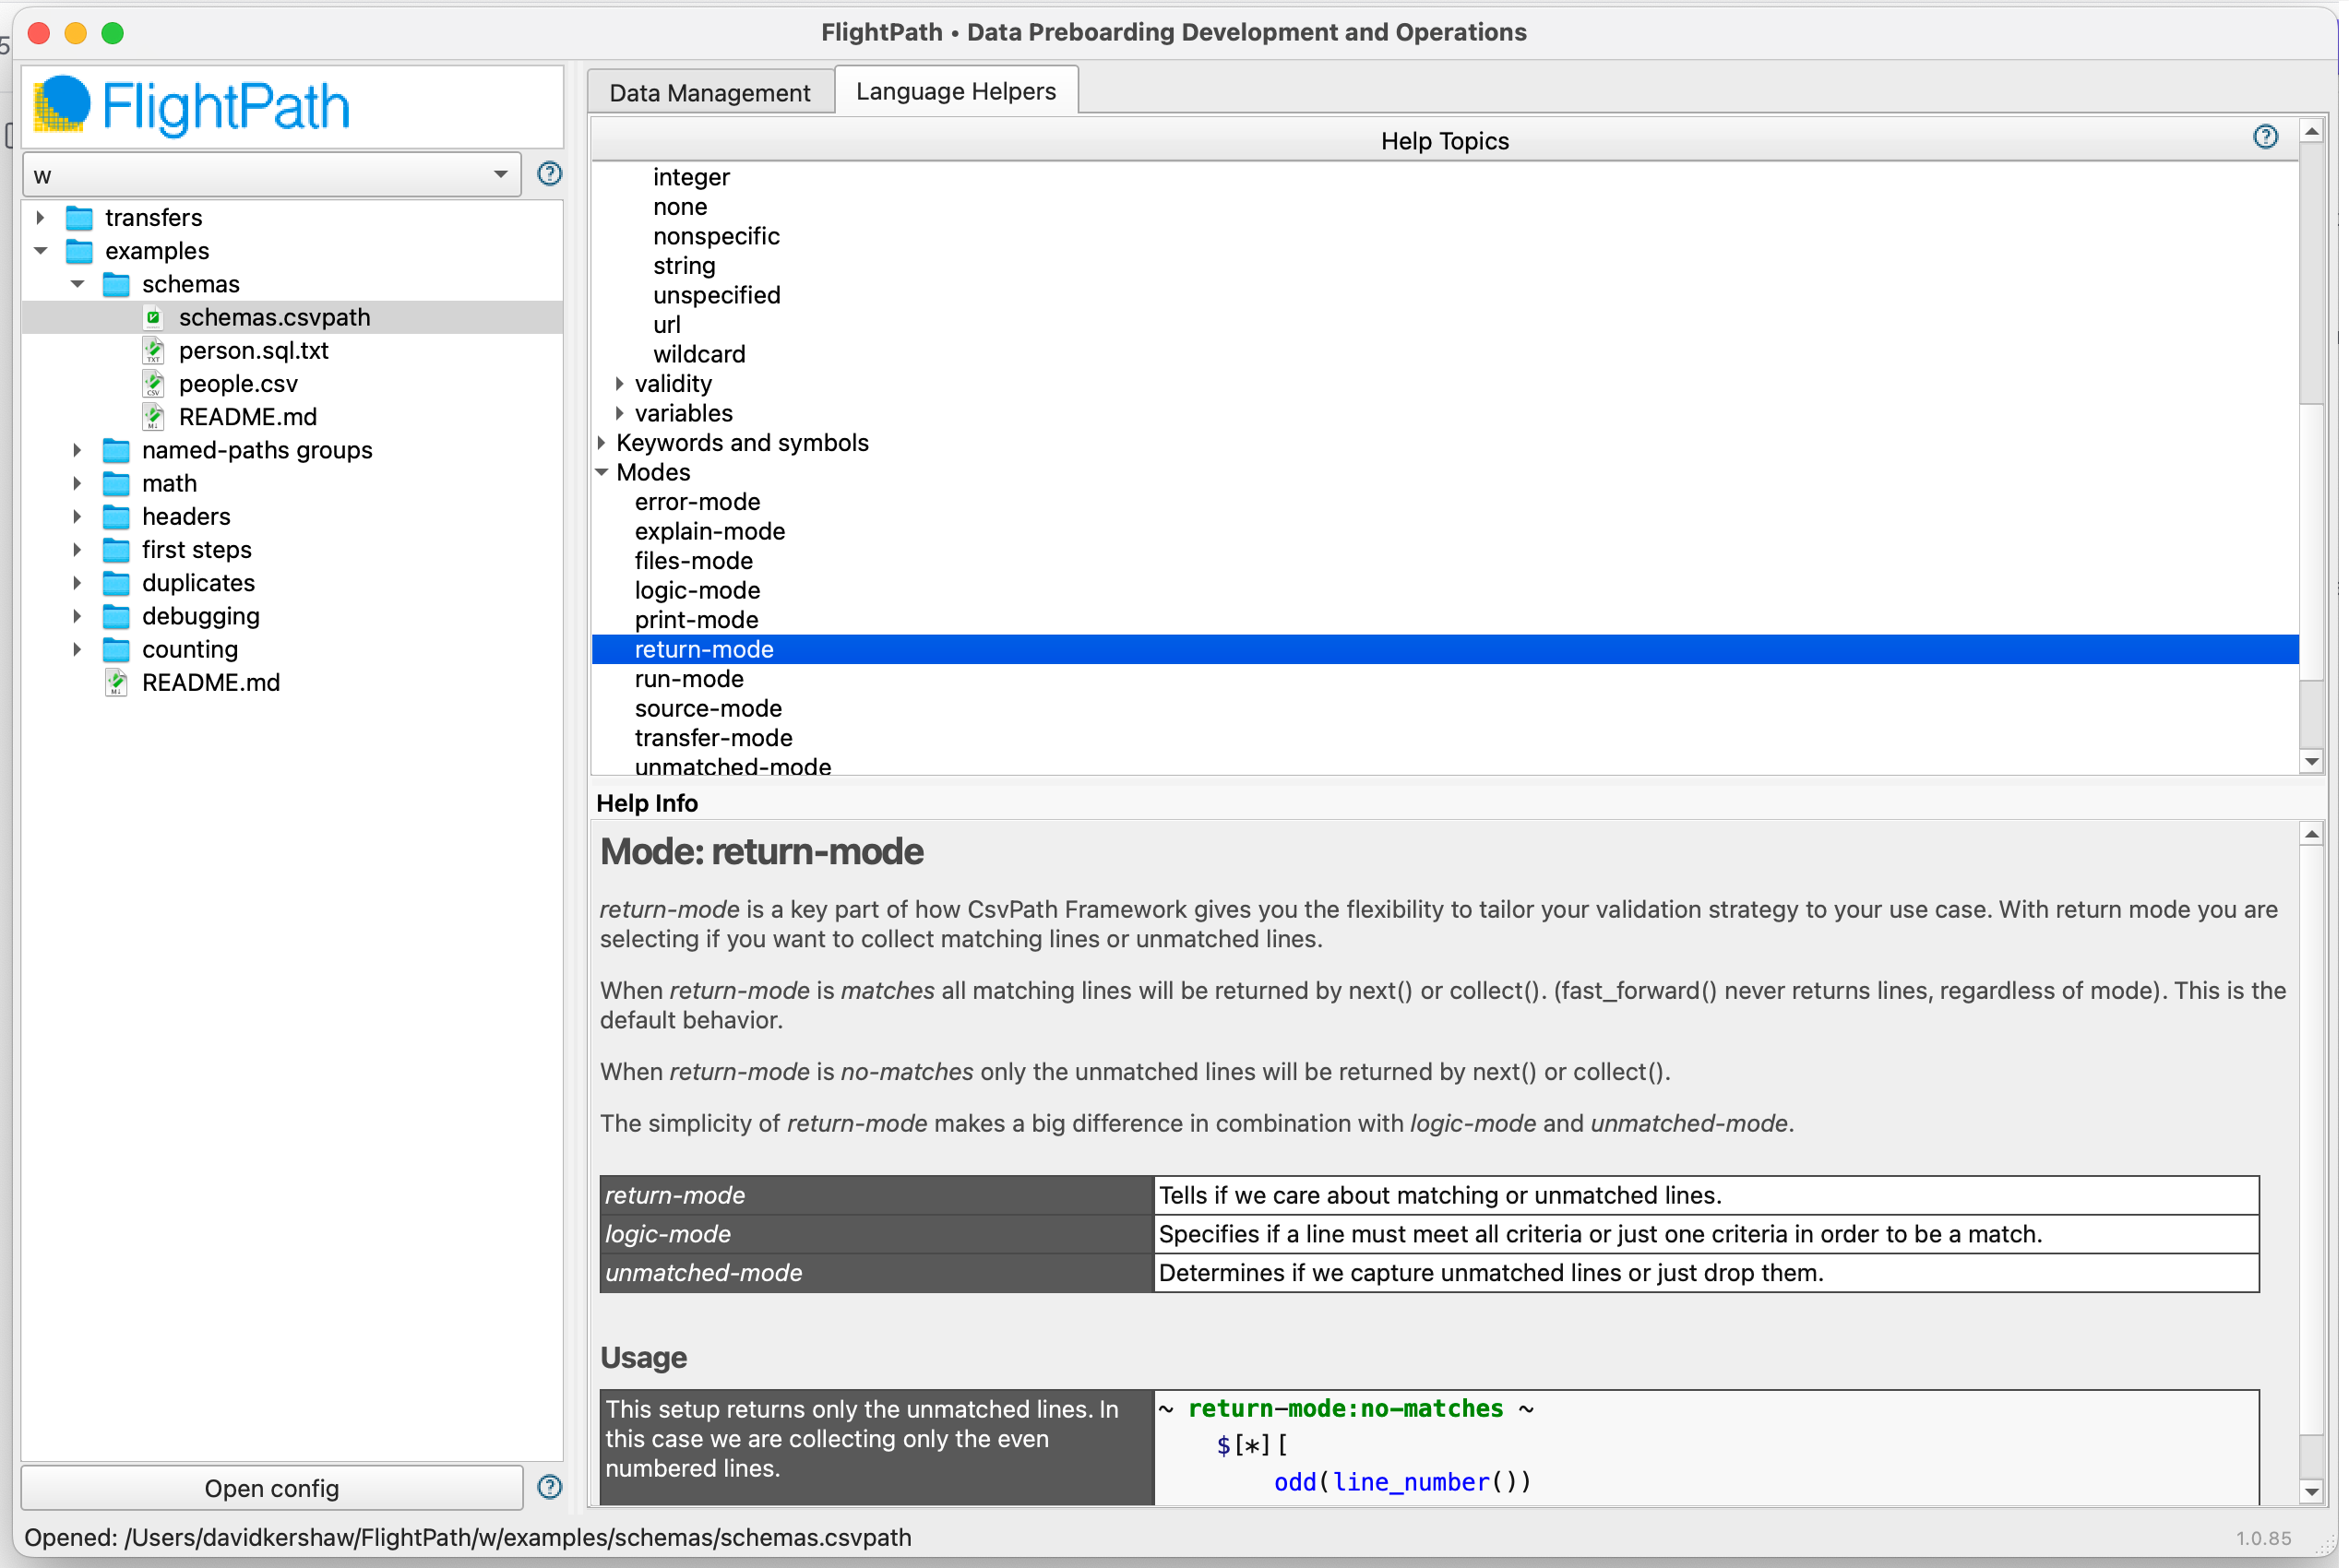The height and width of the screenshot is (1568, 2349).
Task: Expand the named-paths groups folder
Action: tap(77, 451)
